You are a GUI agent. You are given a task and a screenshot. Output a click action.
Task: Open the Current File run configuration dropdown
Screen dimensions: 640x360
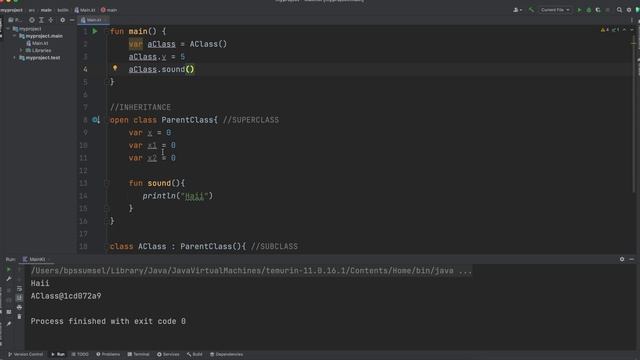coord(555,10)
